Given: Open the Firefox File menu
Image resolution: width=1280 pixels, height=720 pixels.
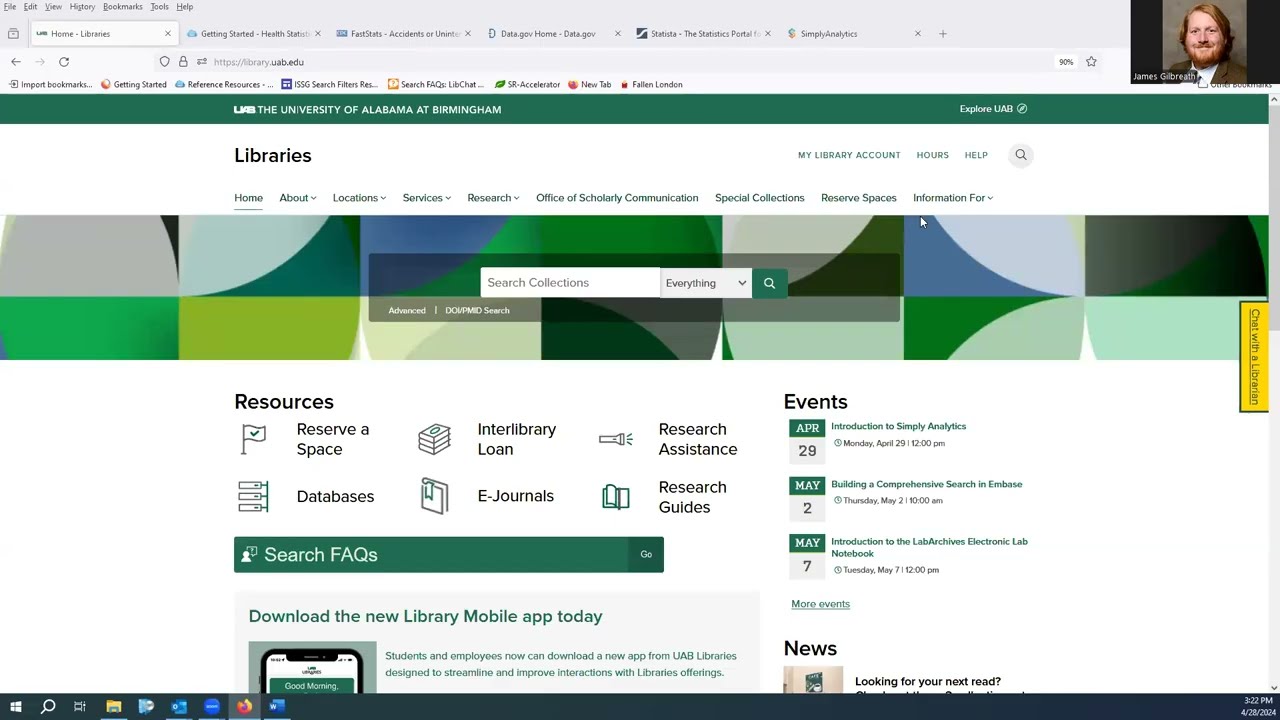Looking at the screenshot, I should [x=10, y=7].
